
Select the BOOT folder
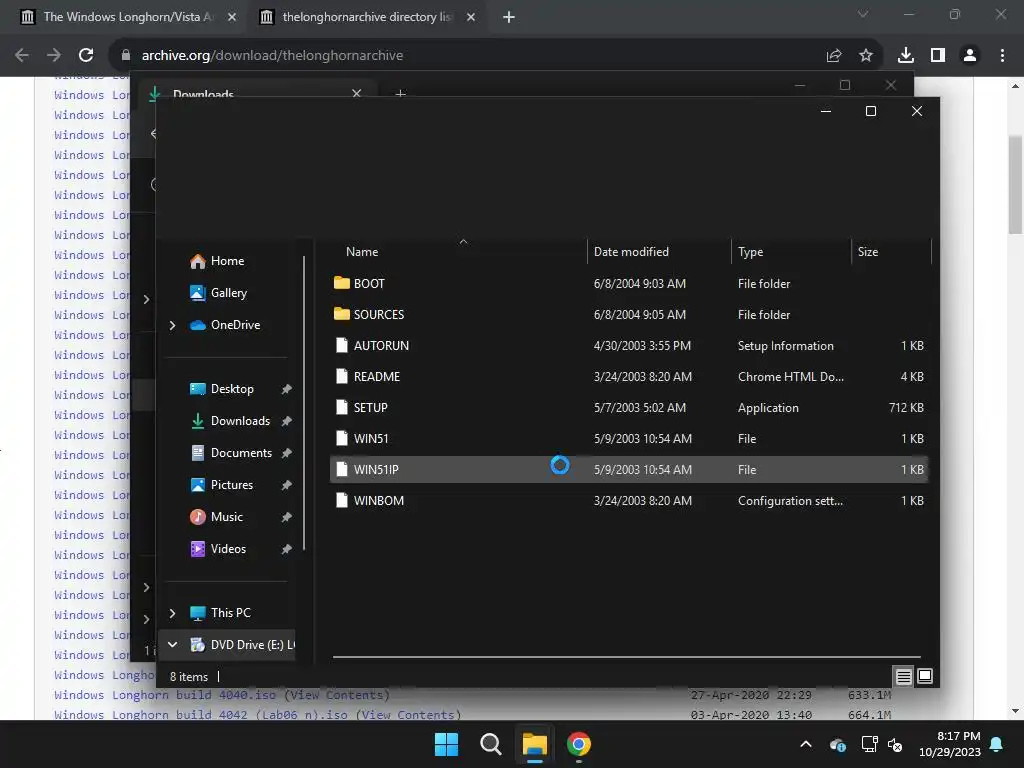pyautogui.click(x=629, y=283)
